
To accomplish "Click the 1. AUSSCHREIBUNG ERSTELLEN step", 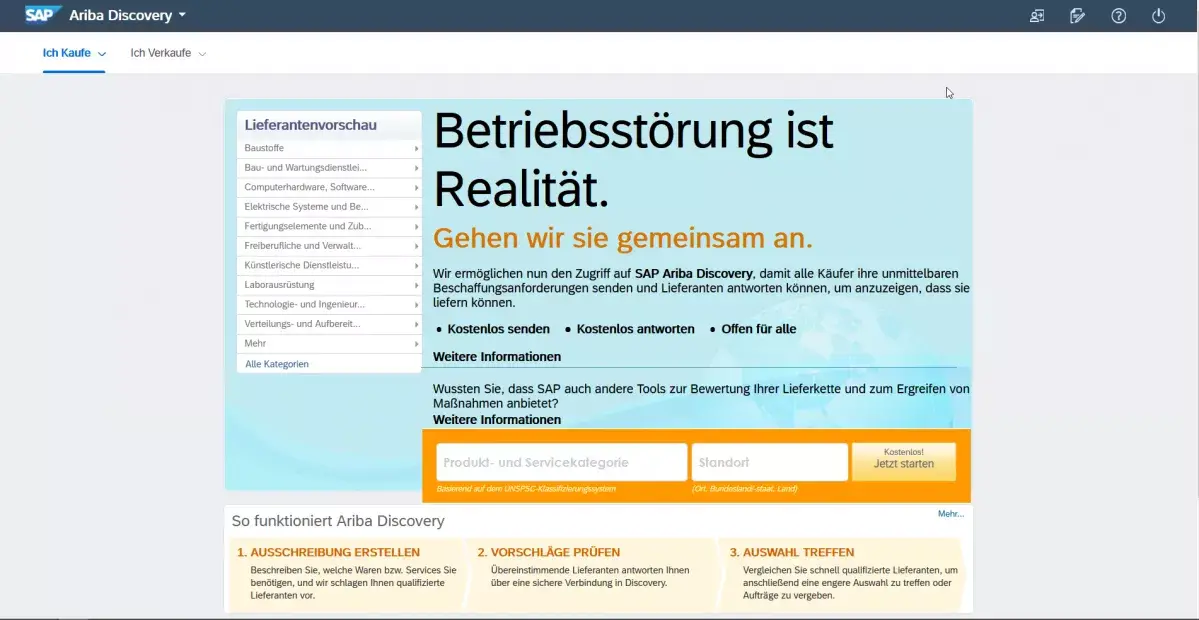I will pyautogui.click(x=328, y=552).
